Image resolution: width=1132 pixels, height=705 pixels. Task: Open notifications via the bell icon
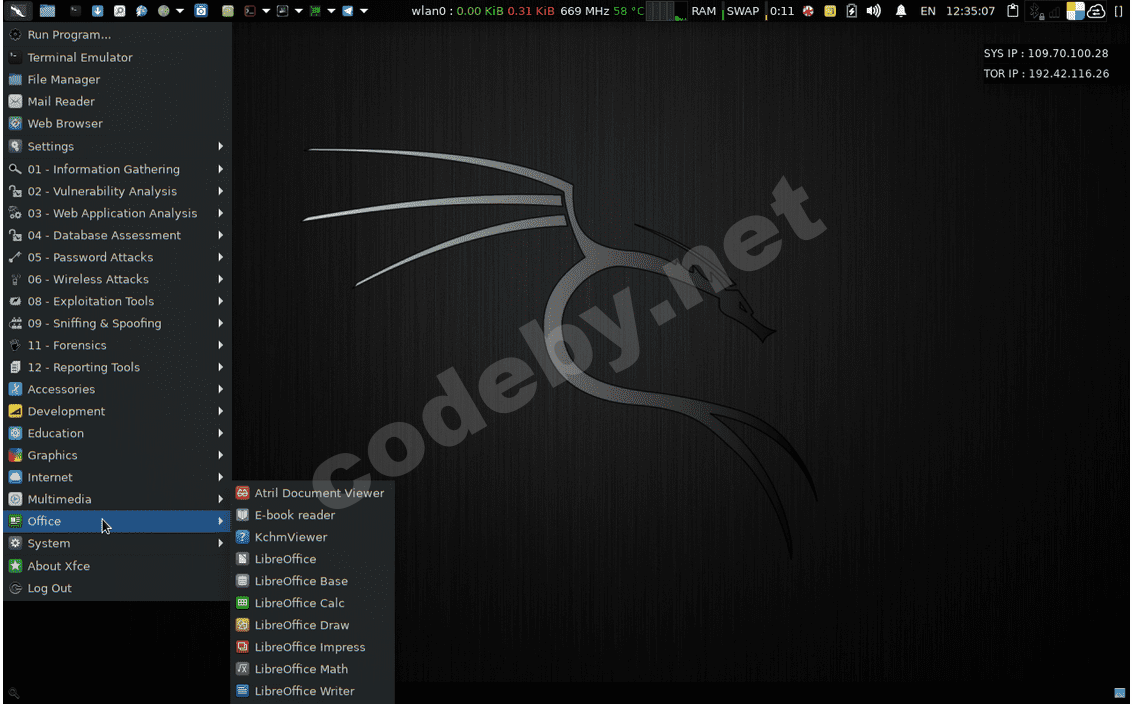coord(901,11)
